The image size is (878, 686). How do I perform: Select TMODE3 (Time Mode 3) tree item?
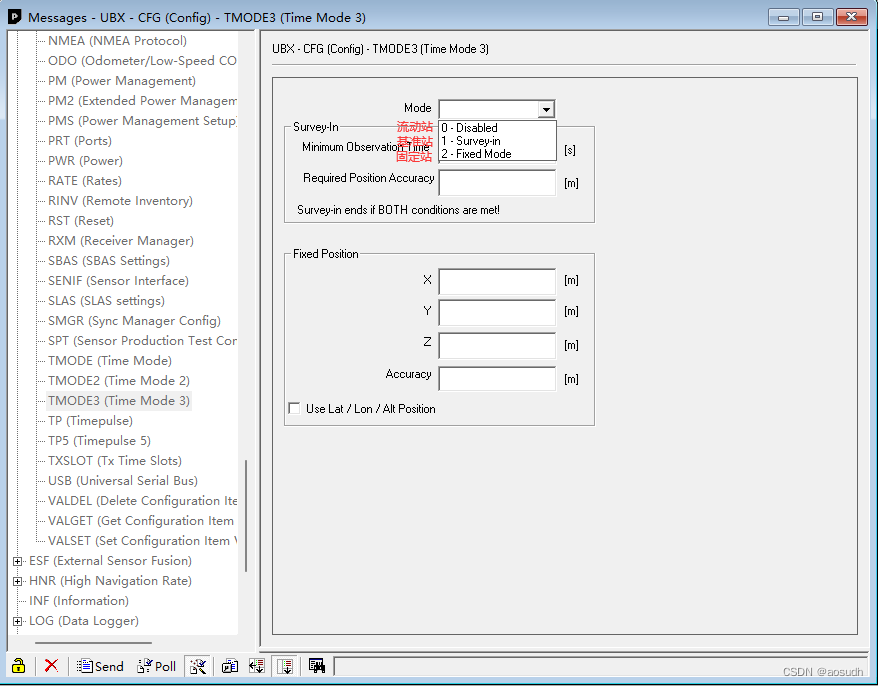click(119, 401)
